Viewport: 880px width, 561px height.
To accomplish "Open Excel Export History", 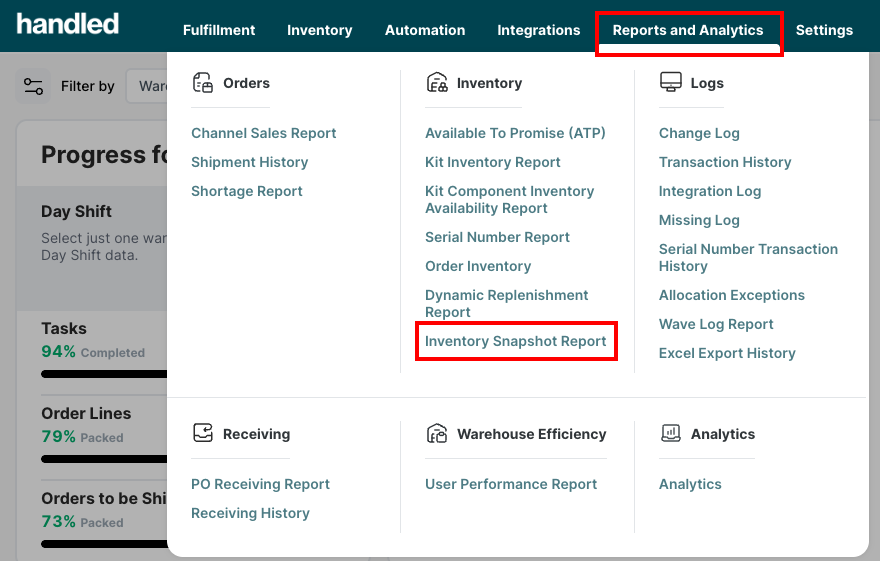I will [727, 353].
